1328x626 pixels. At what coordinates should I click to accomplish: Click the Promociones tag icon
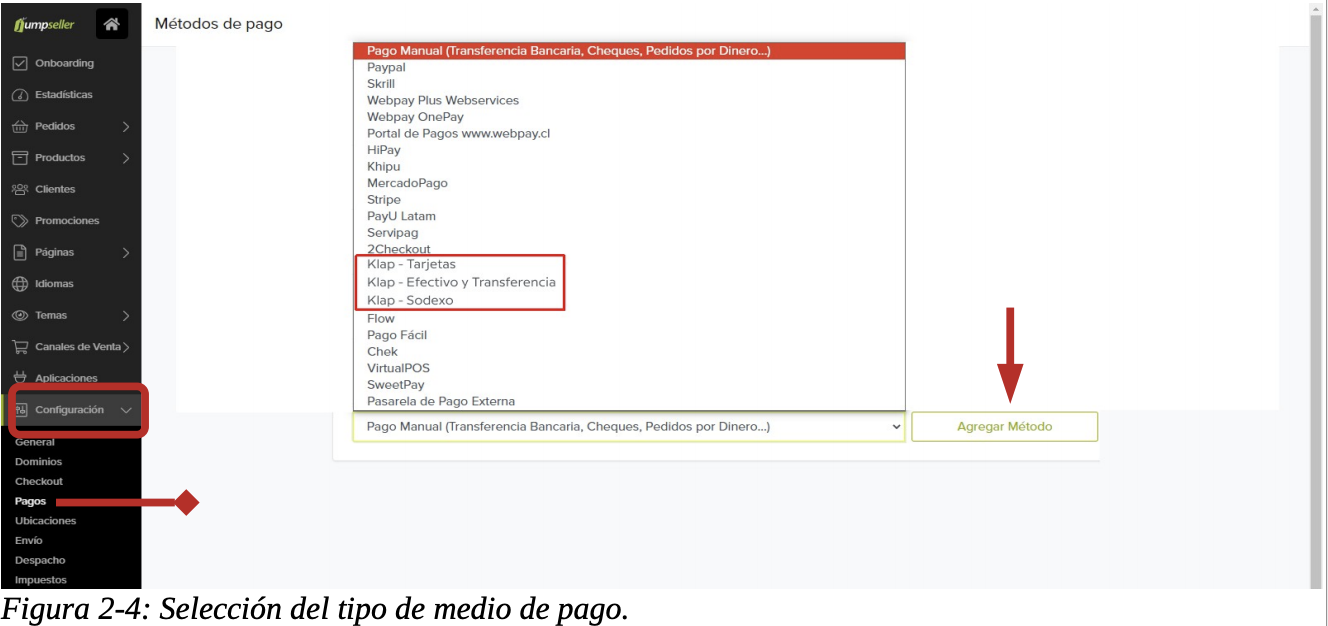pos(20,221)
